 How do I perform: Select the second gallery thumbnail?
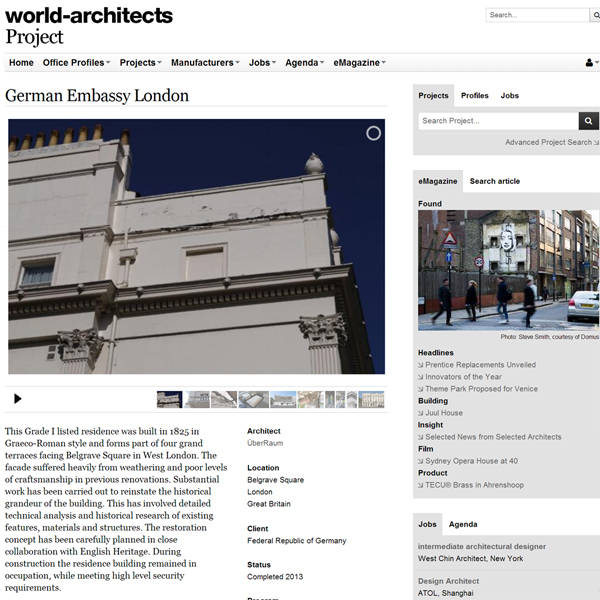pos(197,399)
